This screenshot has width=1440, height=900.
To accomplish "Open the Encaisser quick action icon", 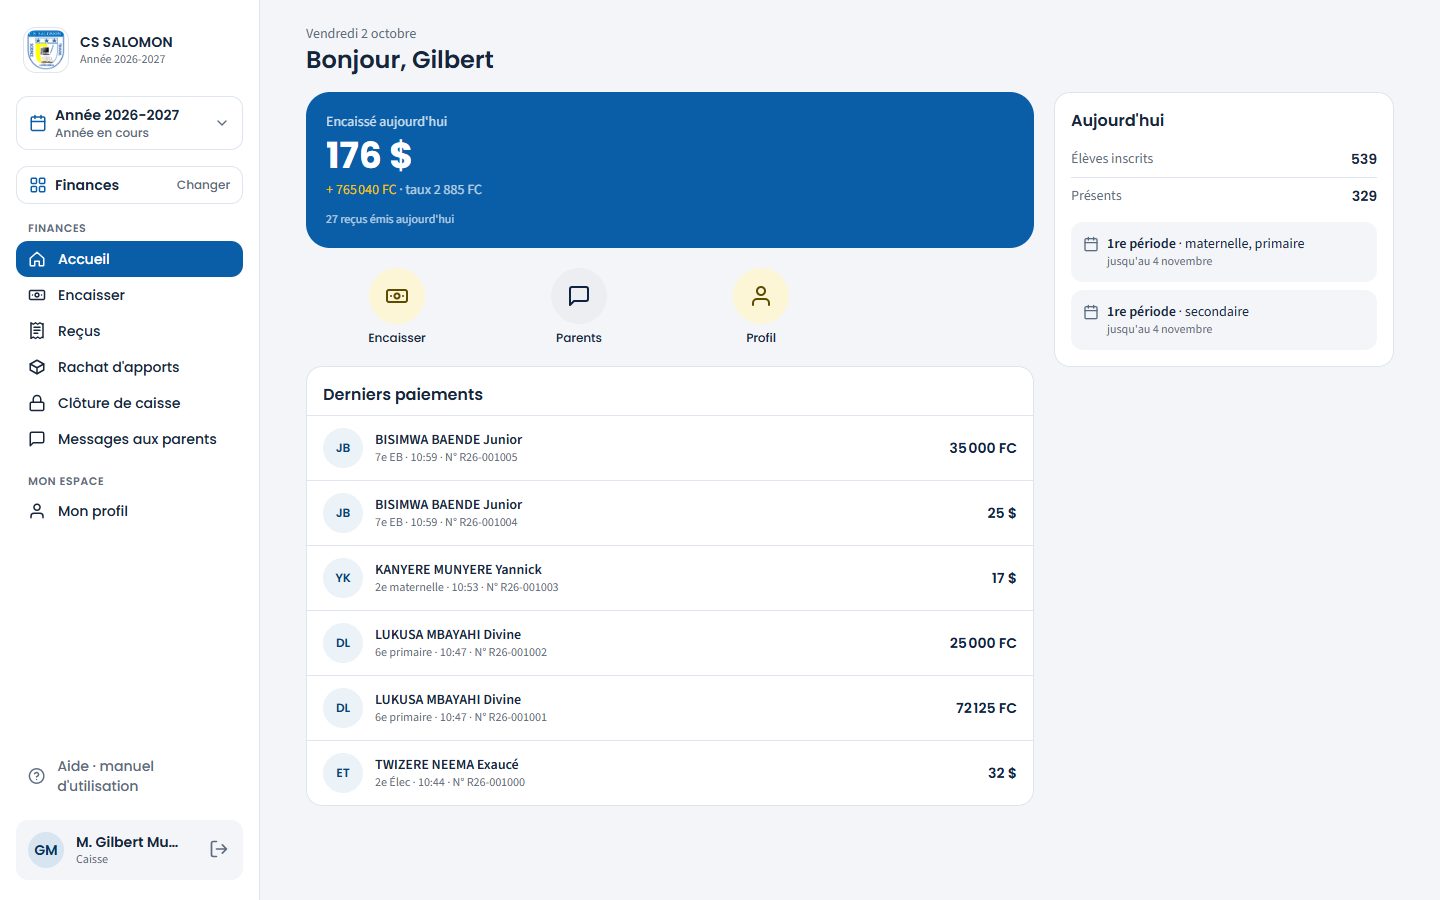I will 397,296.
